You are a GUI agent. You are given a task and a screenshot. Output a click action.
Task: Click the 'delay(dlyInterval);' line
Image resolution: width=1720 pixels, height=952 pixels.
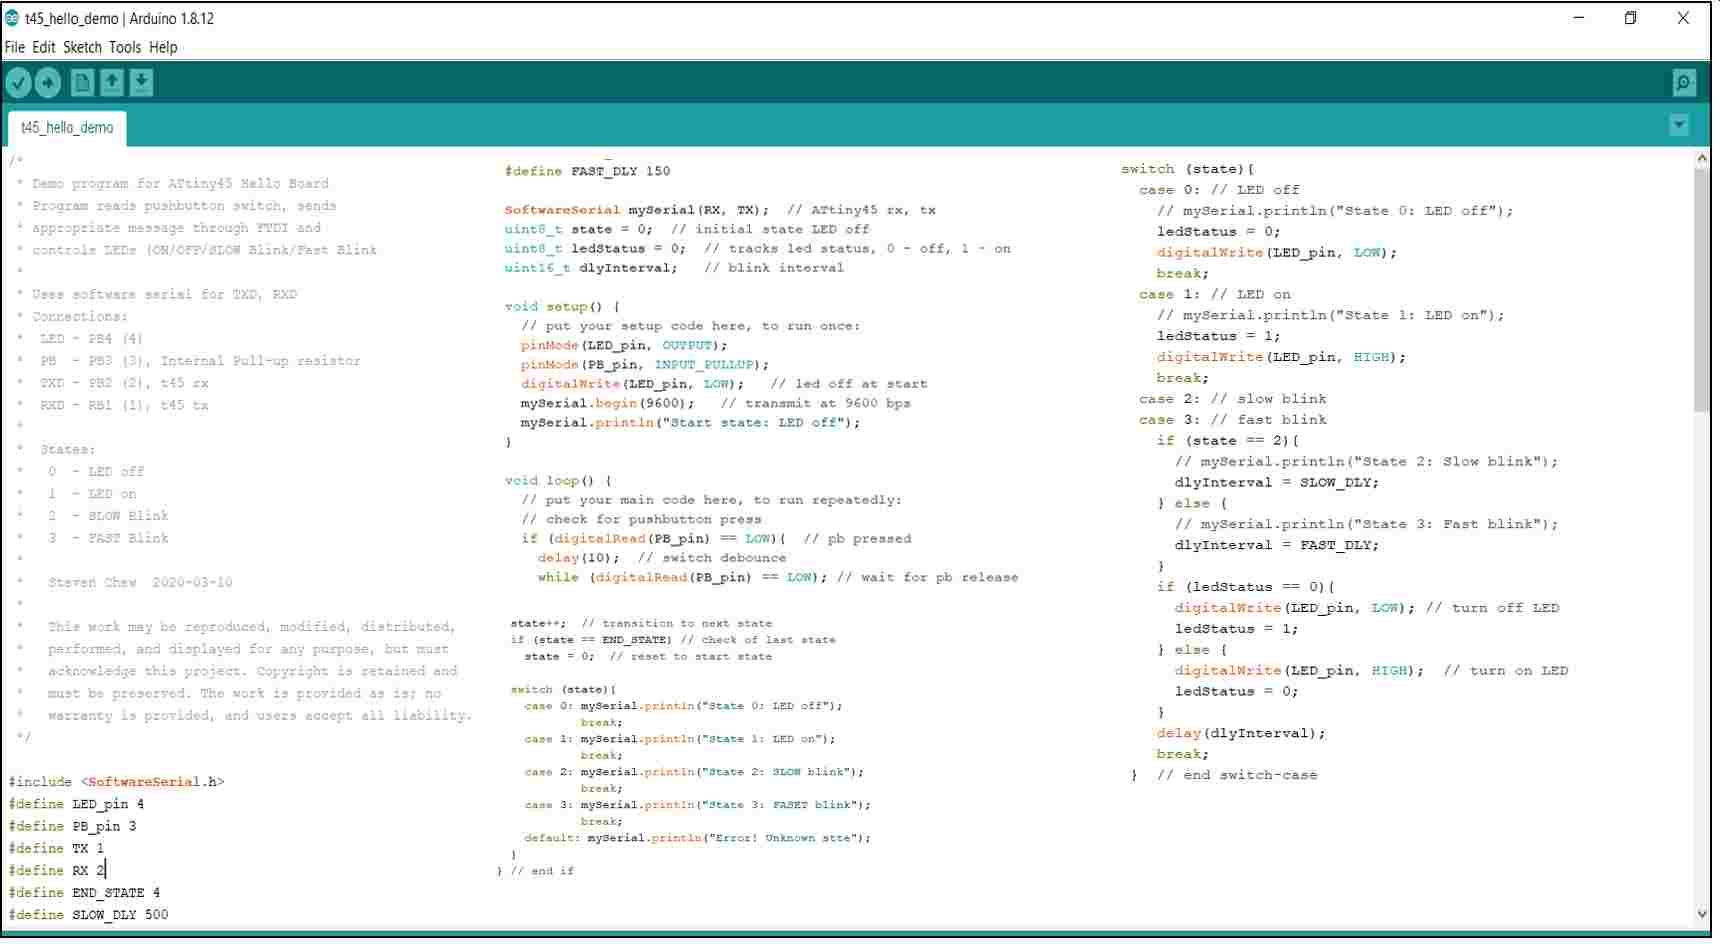(x=1241, y=733)
